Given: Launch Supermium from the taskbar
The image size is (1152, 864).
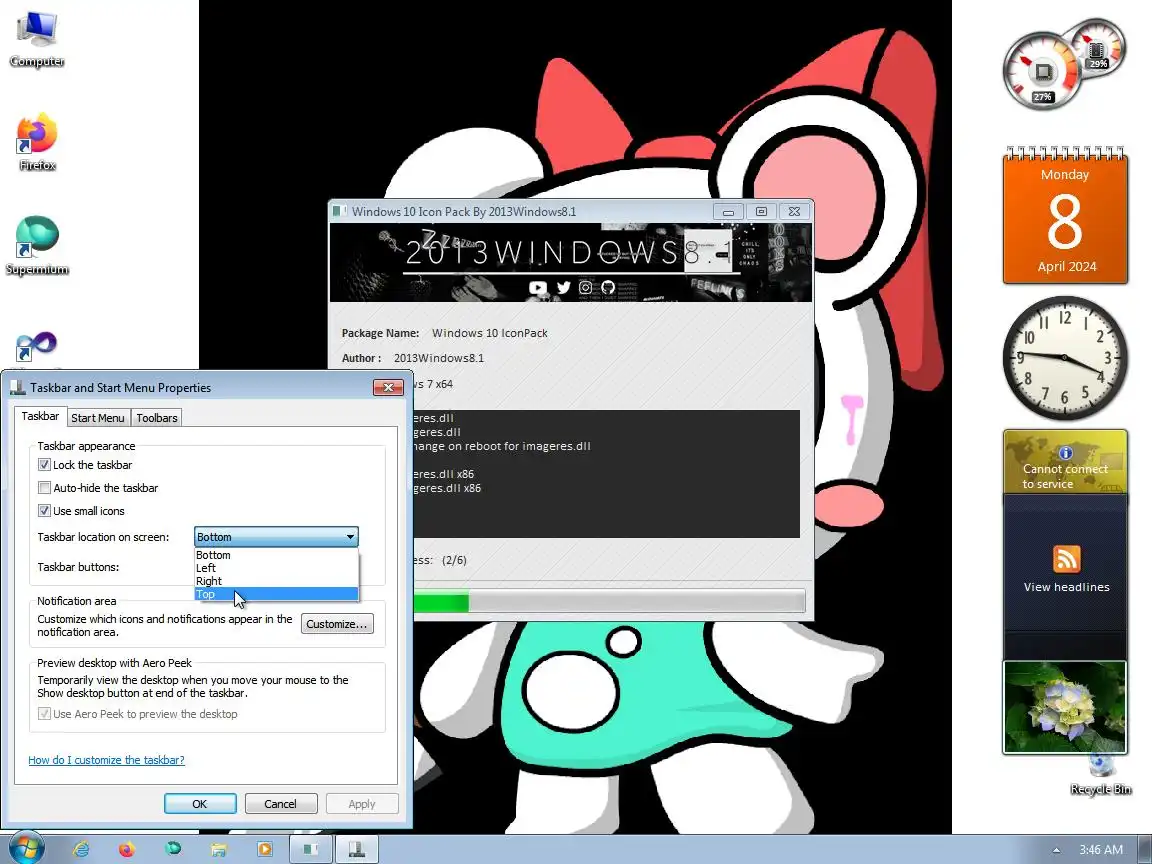Looking at the screenshot, I should [x=173, y=849].
